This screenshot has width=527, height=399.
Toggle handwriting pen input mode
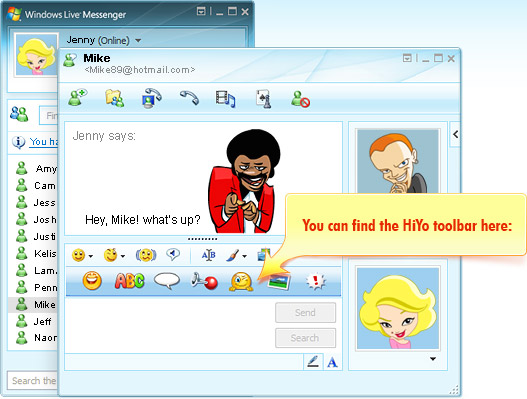pyautogui.click(x=313, y=362)
